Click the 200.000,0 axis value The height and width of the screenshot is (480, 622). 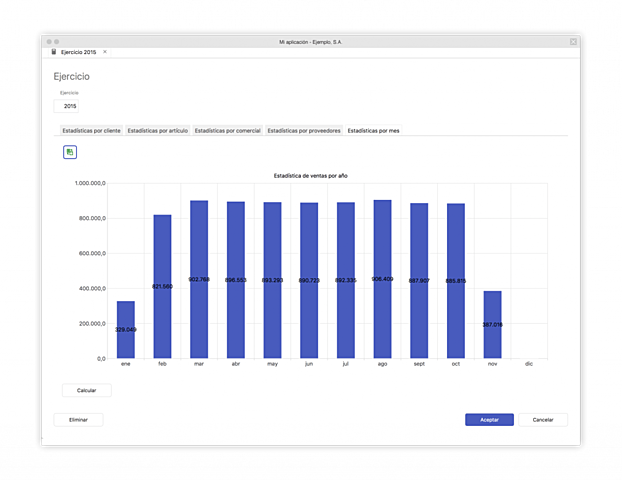coord(92,324)
